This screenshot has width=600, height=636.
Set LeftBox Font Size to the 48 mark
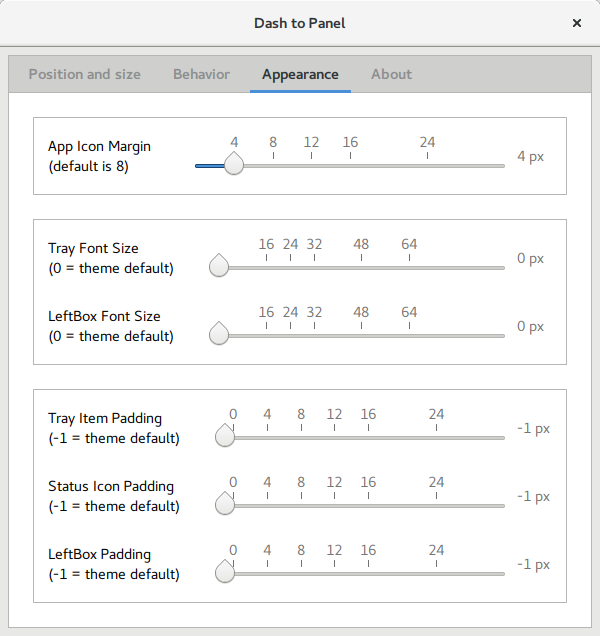(361, 335)
